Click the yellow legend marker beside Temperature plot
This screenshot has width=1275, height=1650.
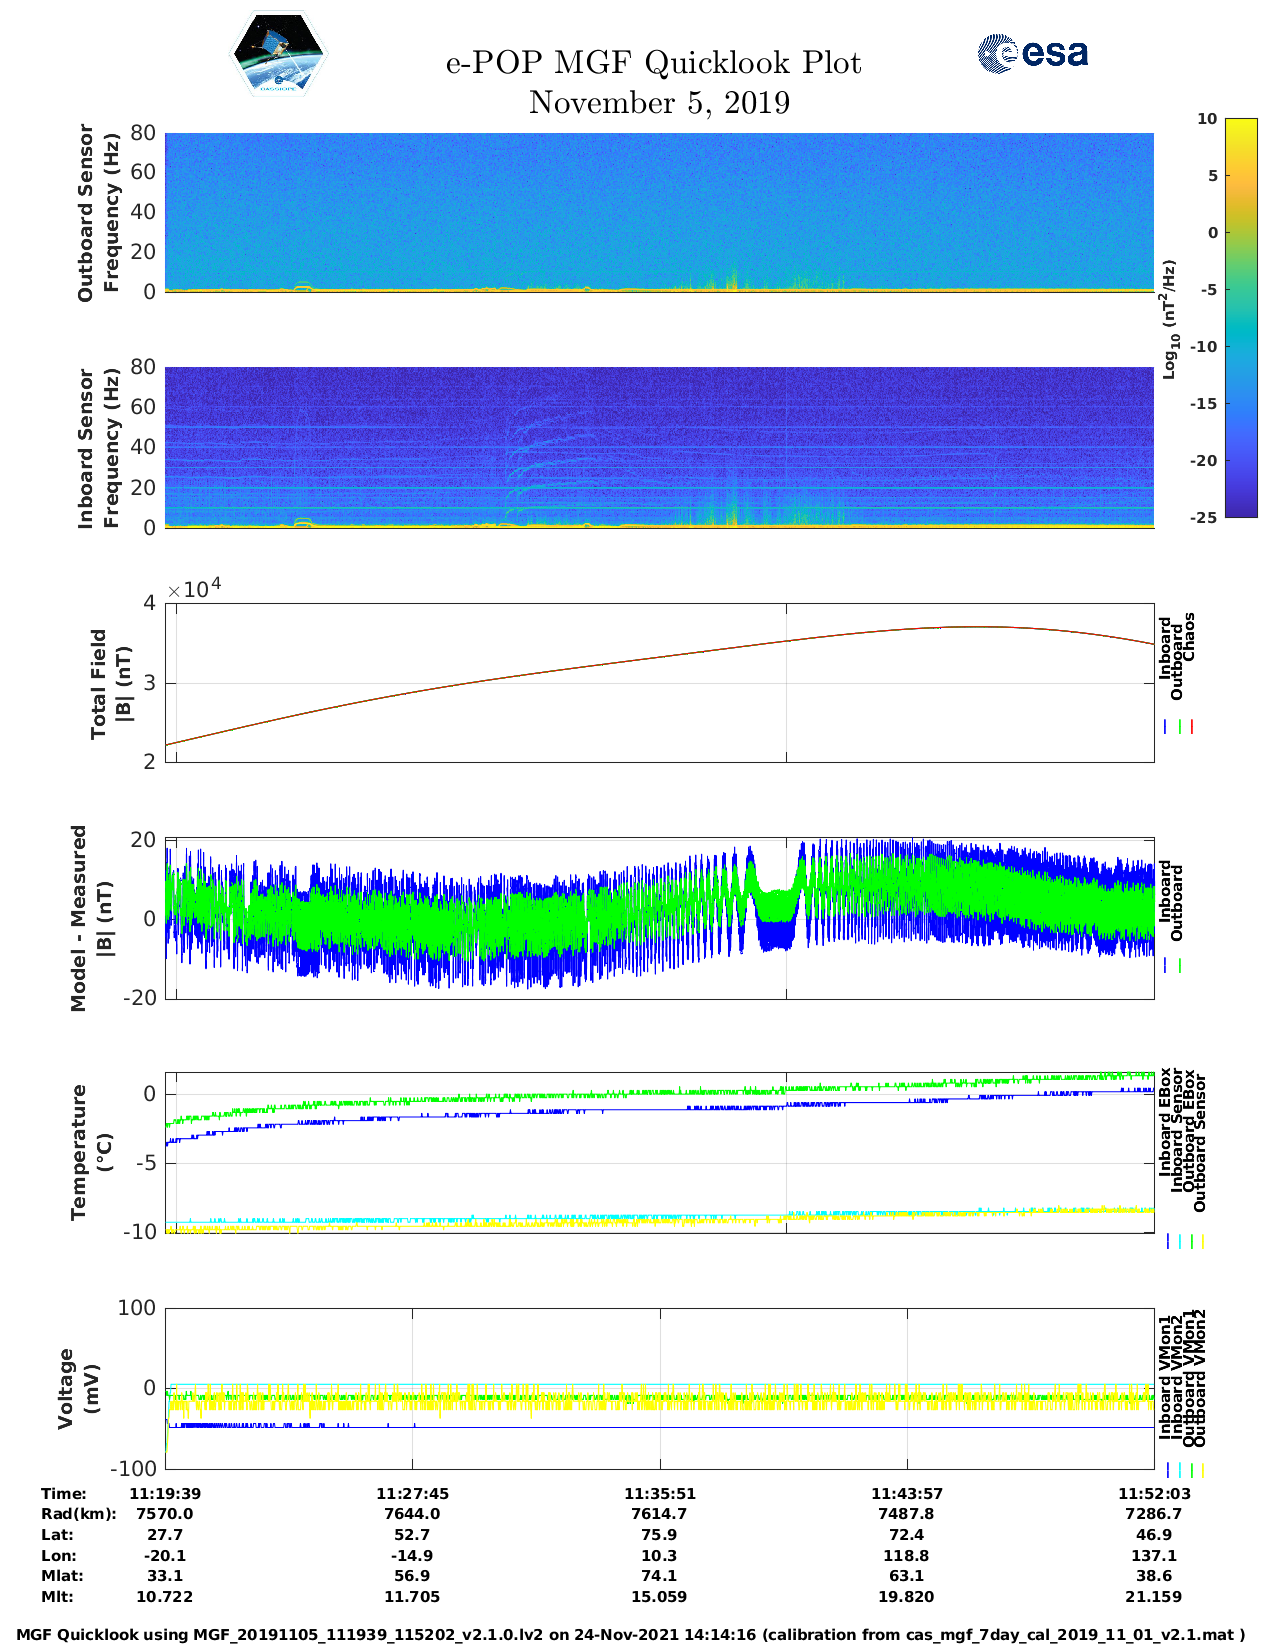1202,1241
